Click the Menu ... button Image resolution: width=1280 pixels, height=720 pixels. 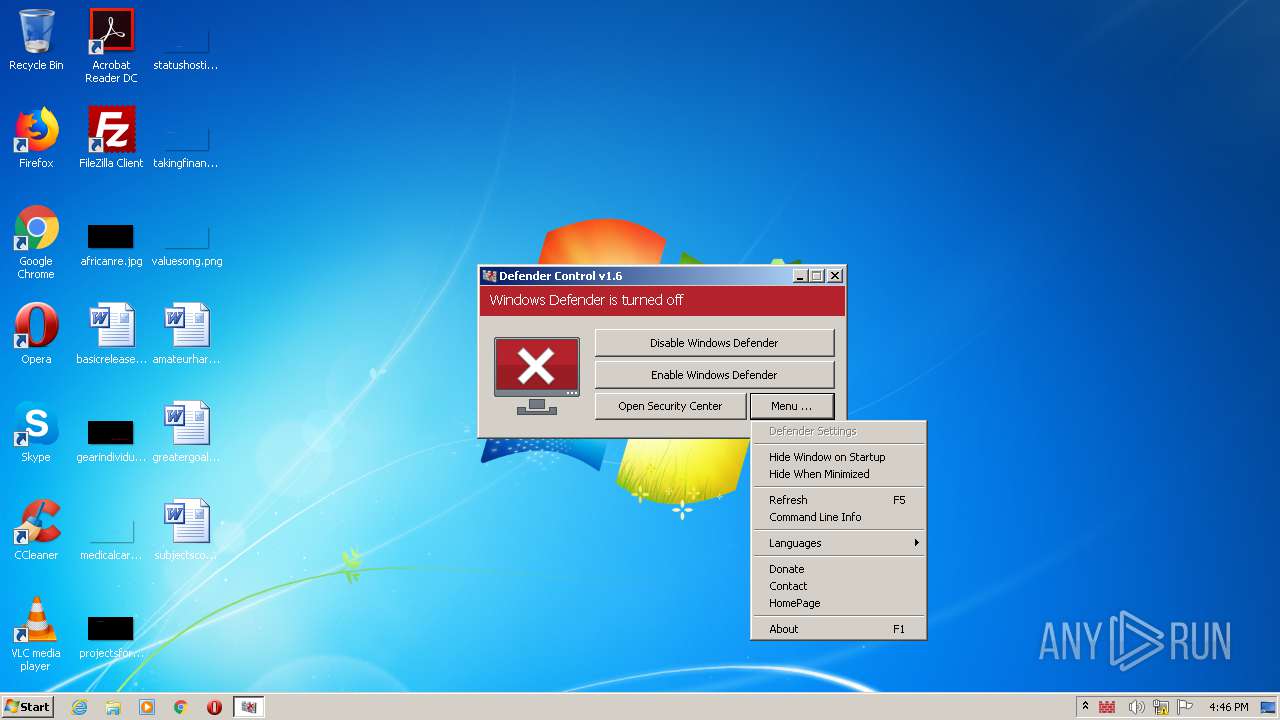pos(791,406)
